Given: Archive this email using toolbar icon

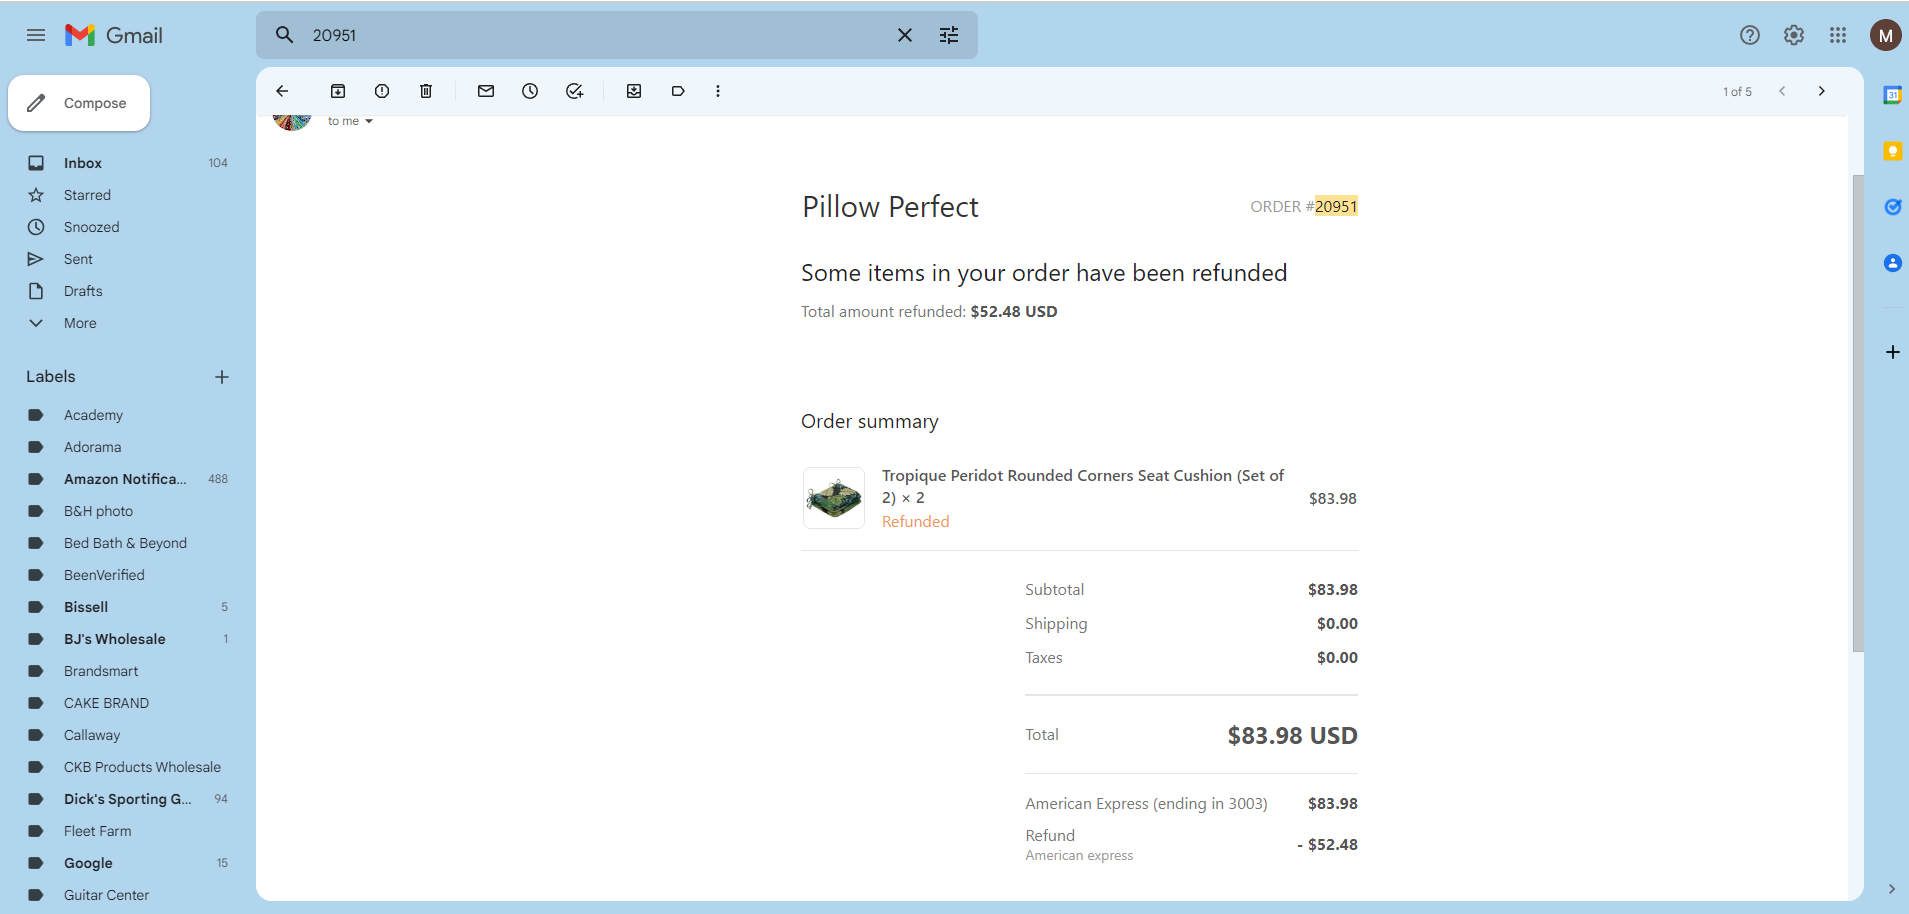Looking at the screenshot, I should tap(338, 91).
